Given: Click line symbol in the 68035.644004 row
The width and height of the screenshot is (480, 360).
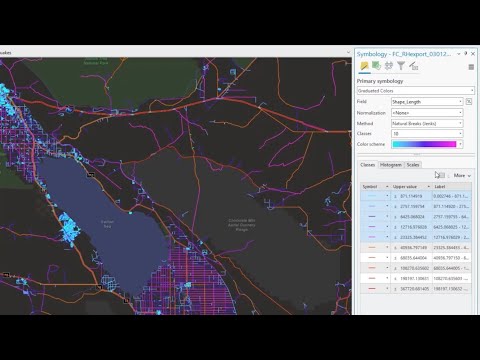Looking at the screenshot, I should (x=372, y=258).
